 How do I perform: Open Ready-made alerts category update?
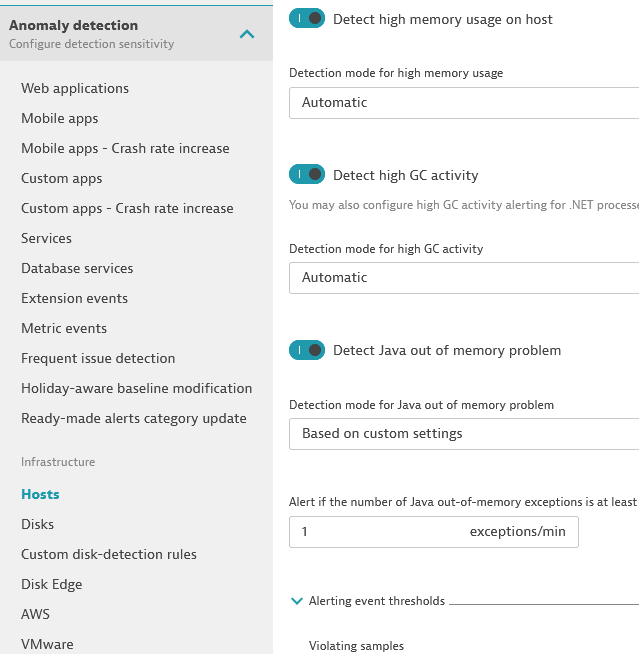[134, 418]
